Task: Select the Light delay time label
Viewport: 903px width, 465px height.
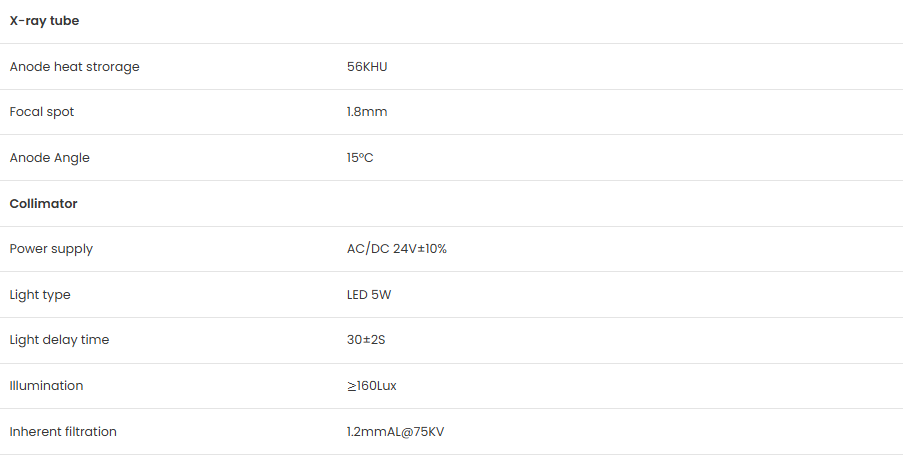Action: point(59,340)
